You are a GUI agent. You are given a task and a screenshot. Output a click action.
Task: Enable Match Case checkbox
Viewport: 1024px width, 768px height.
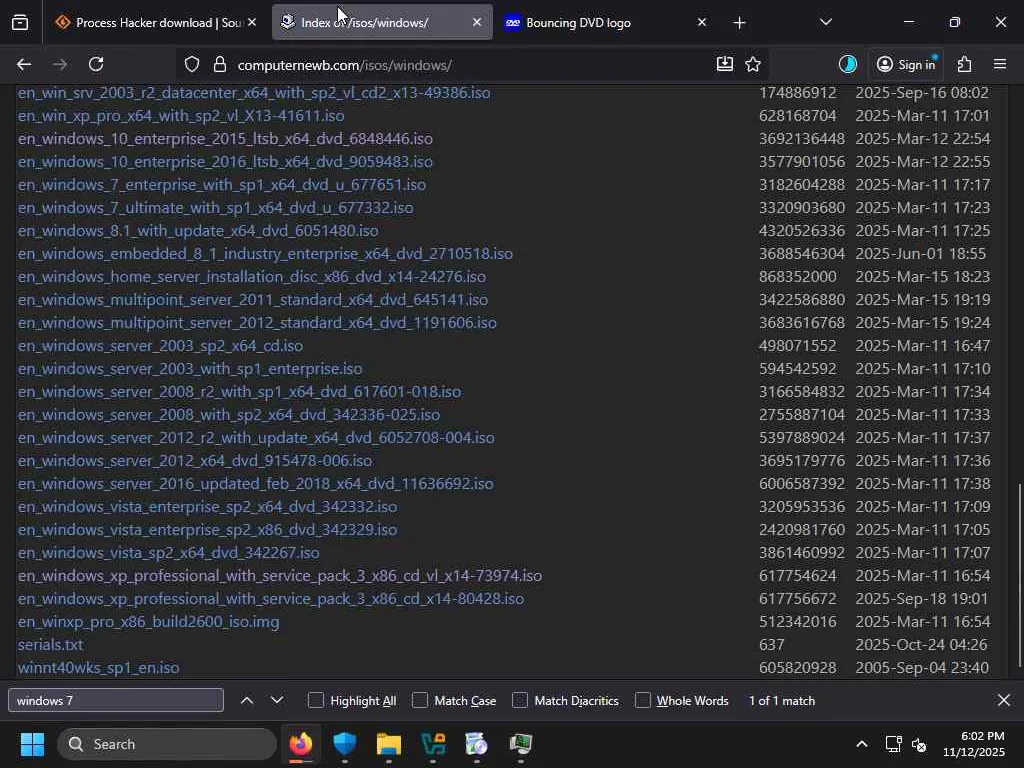click(x=420, y=700)
